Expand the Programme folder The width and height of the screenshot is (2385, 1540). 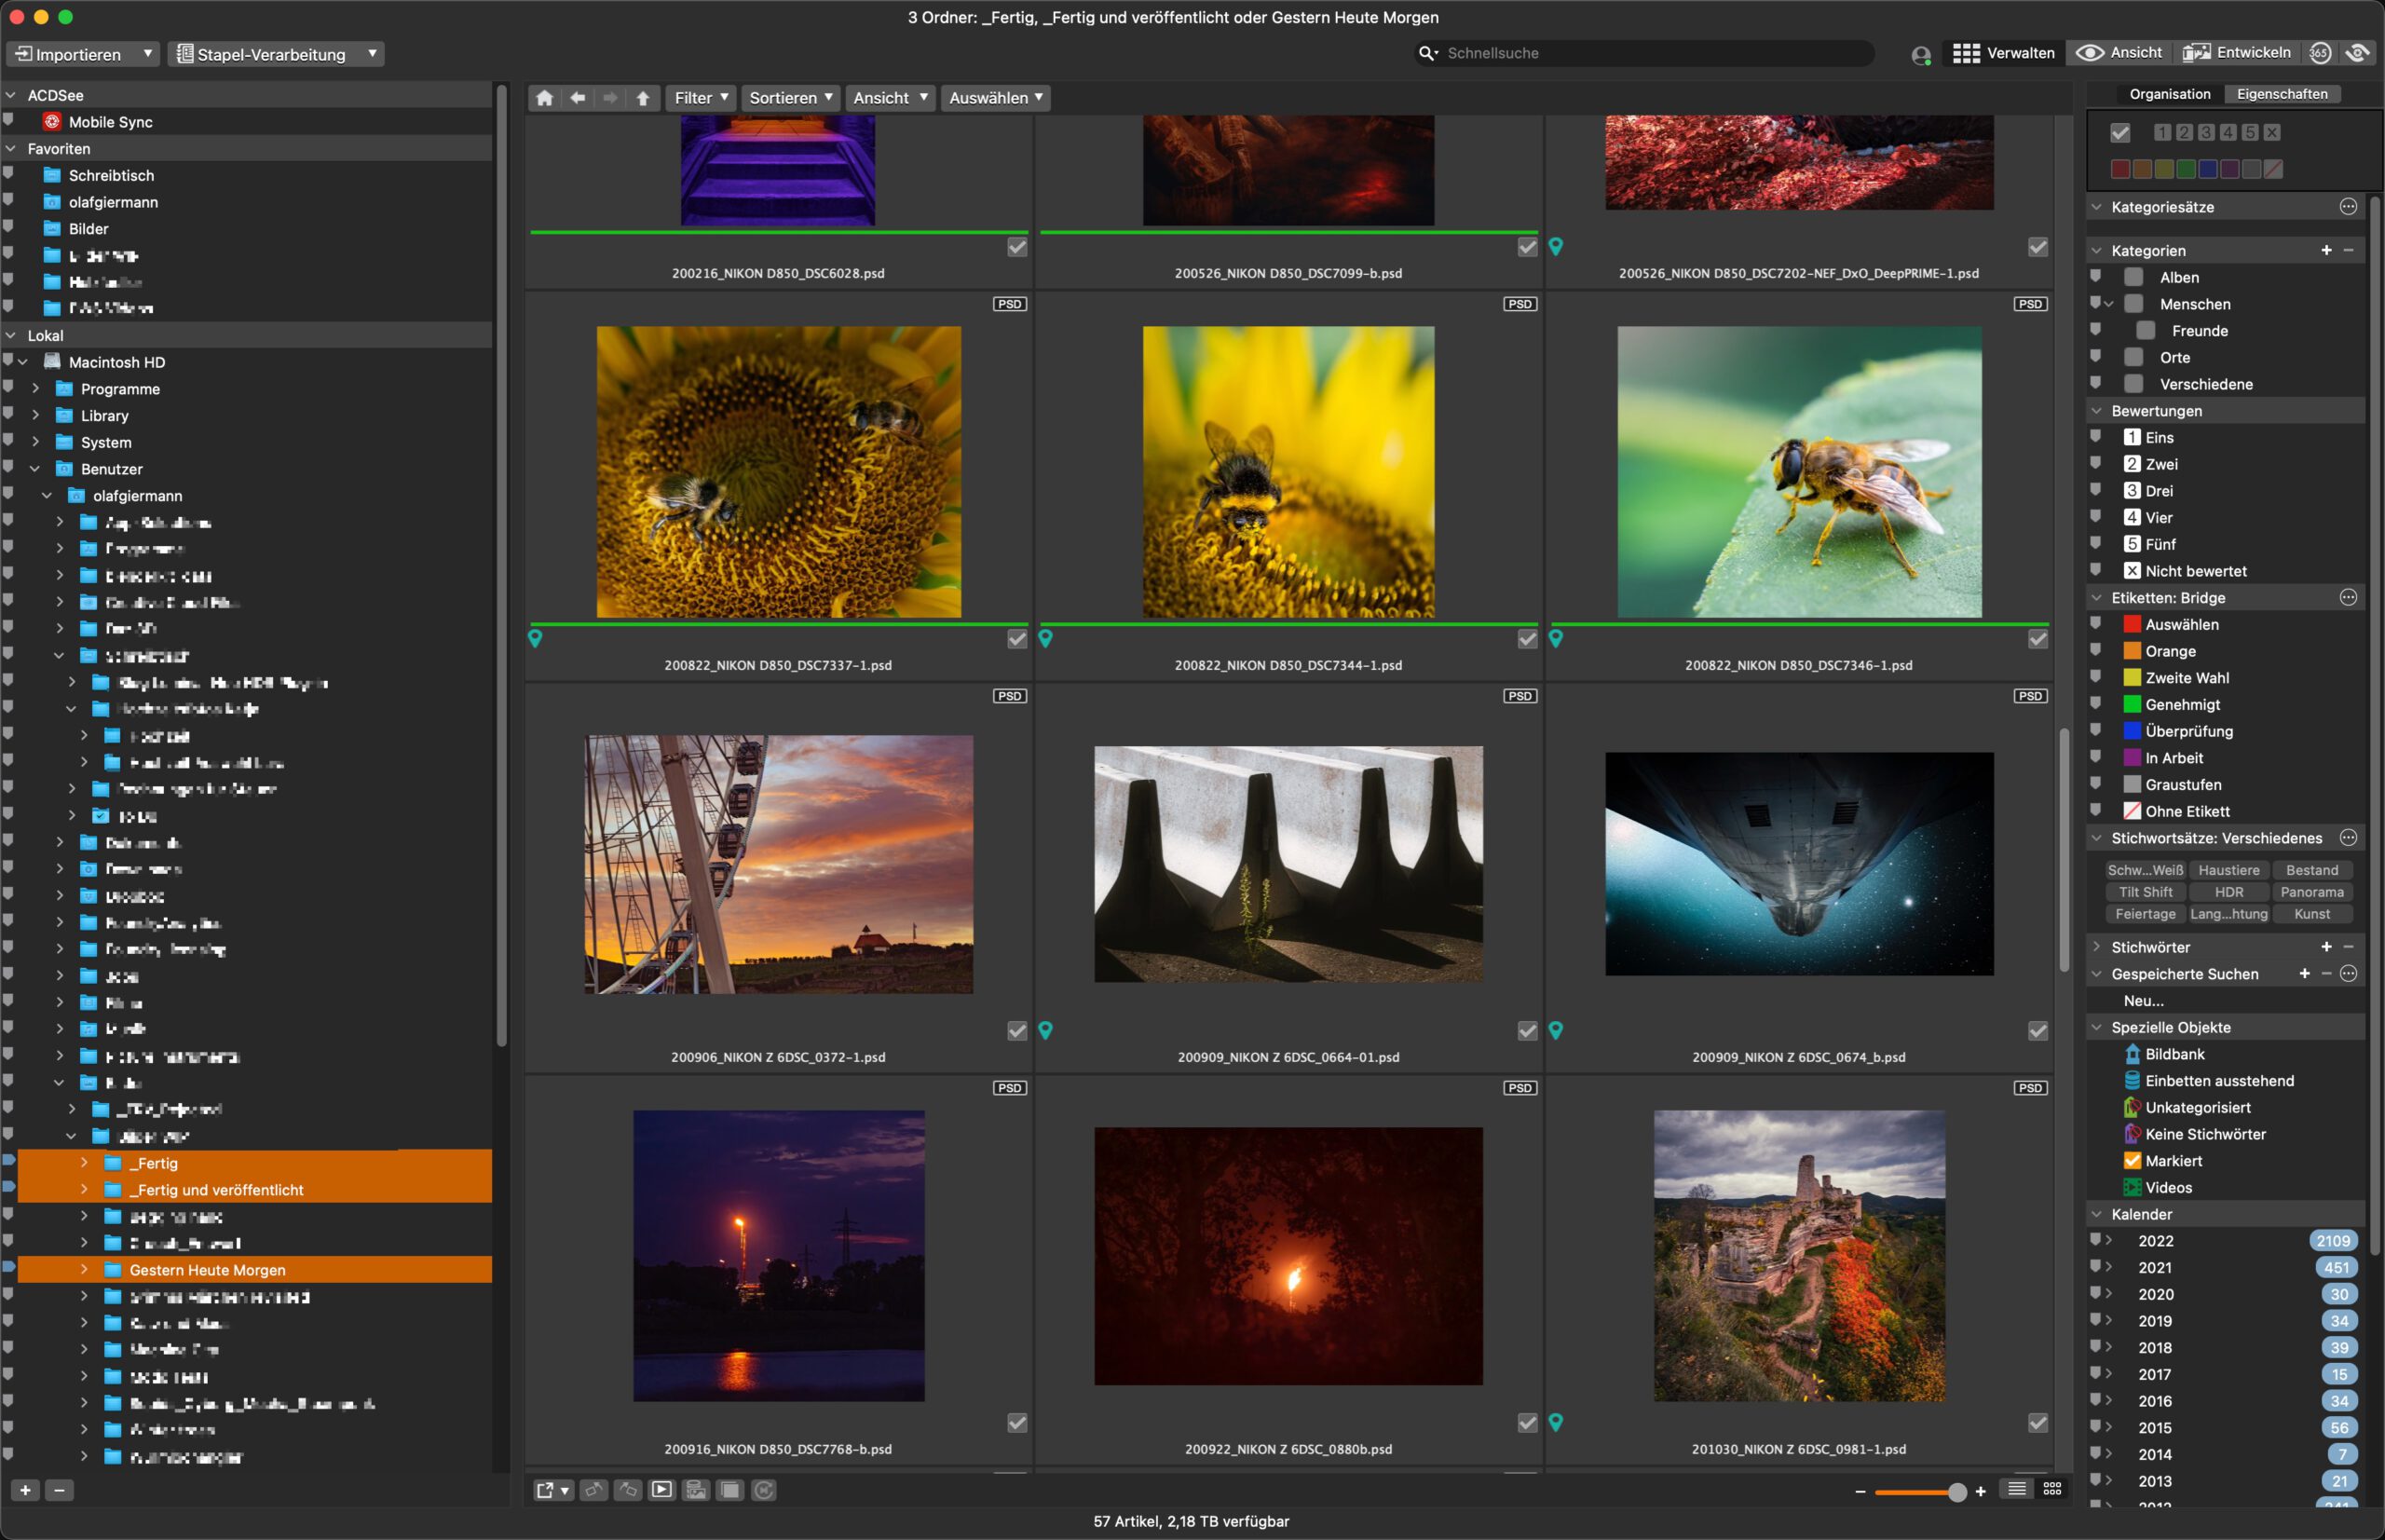coord(36,389)
